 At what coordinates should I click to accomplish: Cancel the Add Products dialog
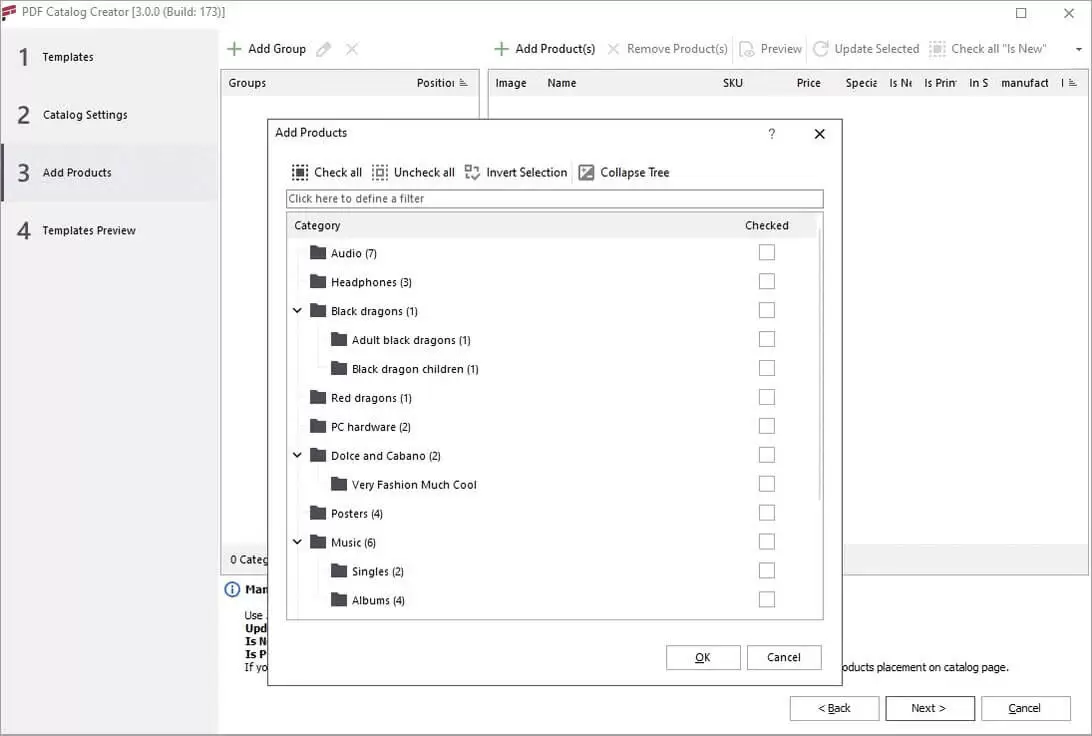pyautogui.click(x=783, y=657)
